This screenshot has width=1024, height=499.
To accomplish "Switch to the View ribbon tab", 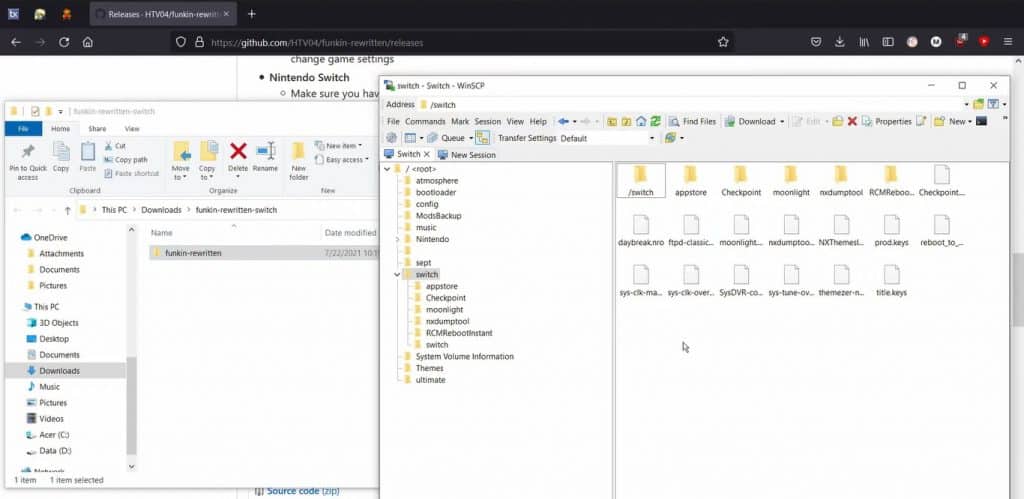I will 132,129.
